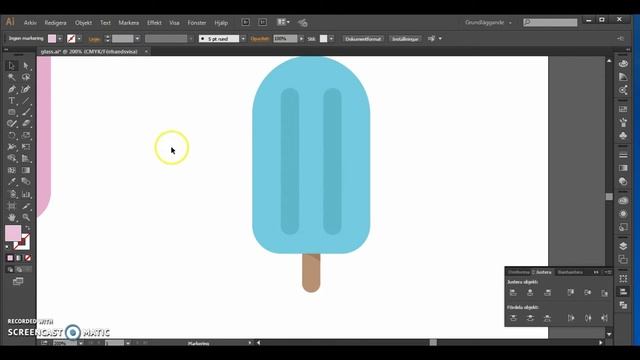Close the glass.ai document tab
640x360 pixels.
pyautogui.click(x=146, y=52)
